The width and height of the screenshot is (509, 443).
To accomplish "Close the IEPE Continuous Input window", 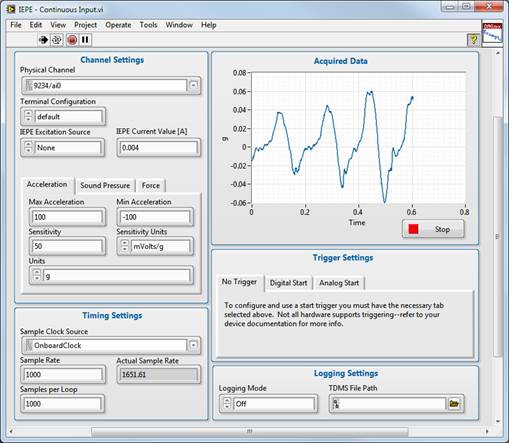I will [489, 6].
